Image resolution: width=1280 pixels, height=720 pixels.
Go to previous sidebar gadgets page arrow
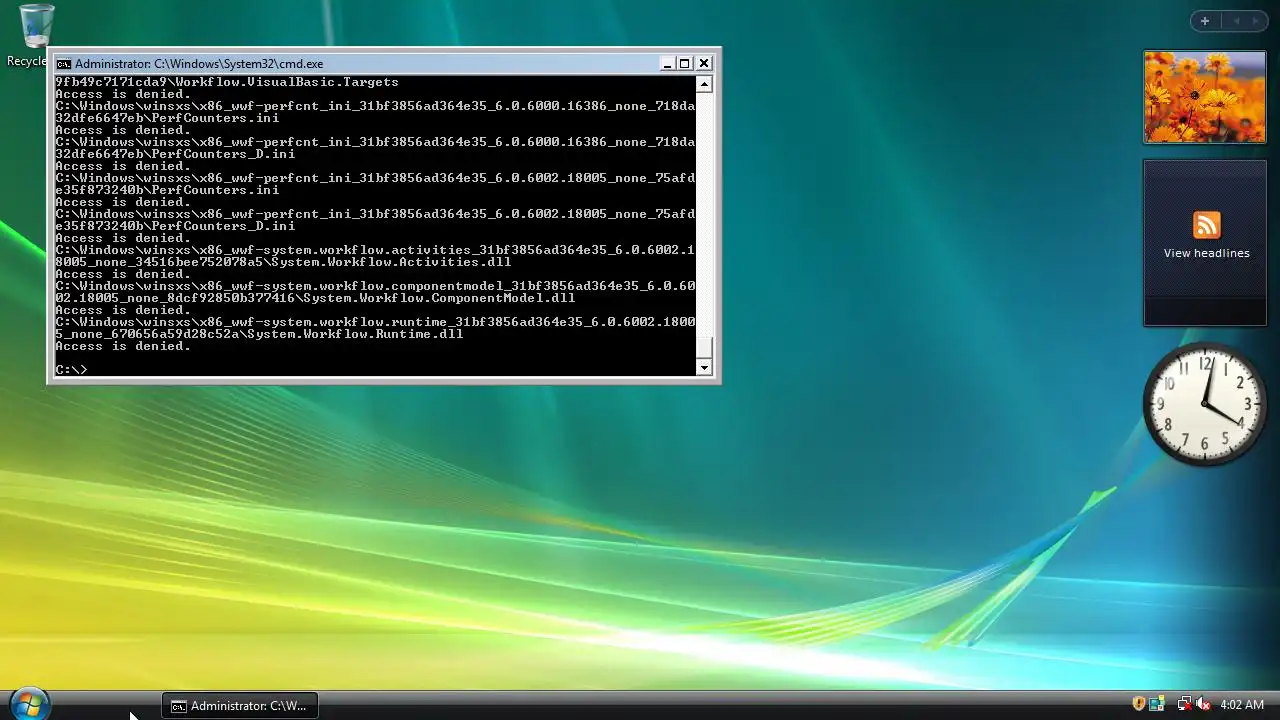coord(1236,21)
